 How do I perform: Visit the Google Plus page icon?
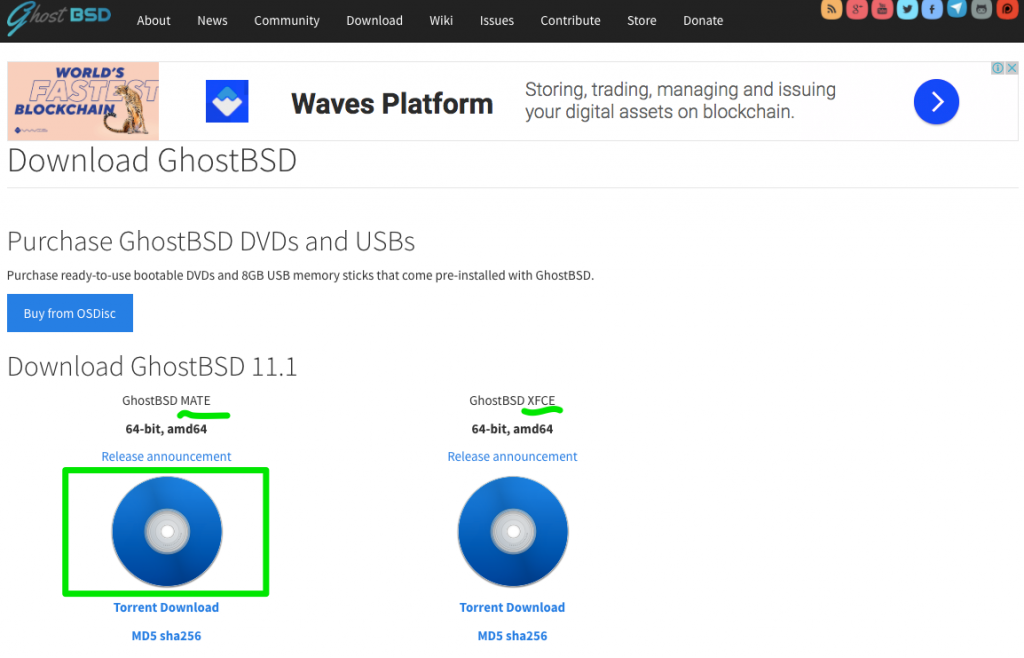pos(857,8)
